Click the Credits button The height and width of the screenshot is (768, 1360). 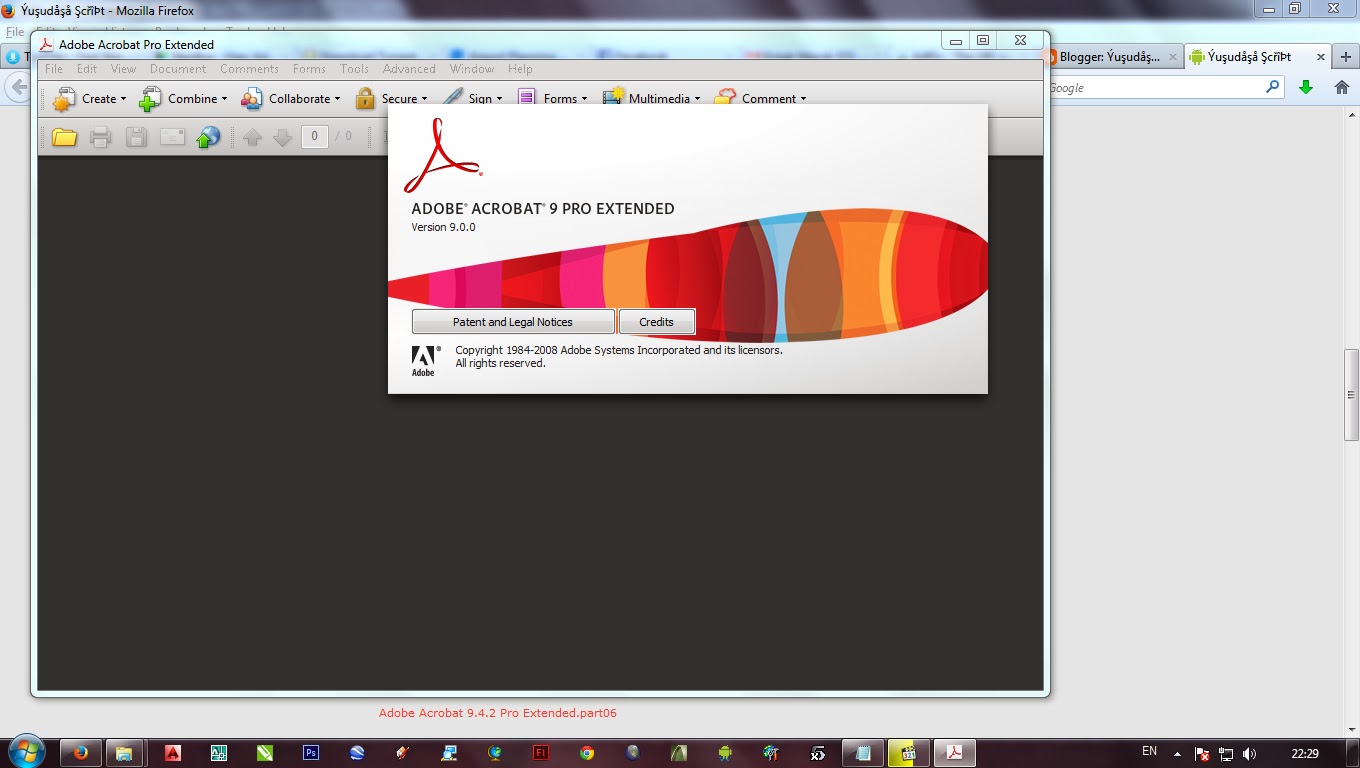click(657, 322)
